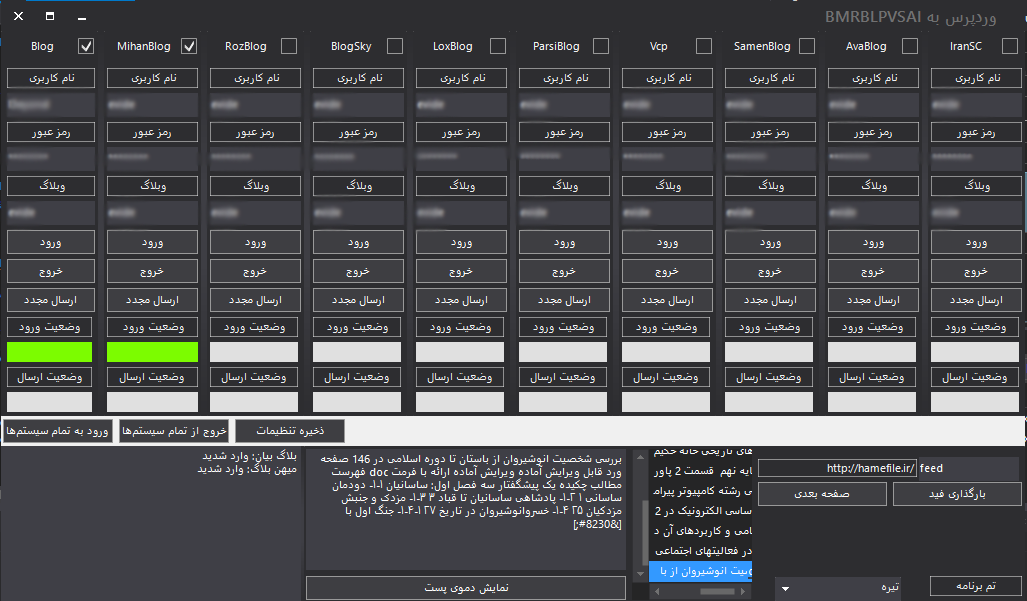Image resolution: width=1027 pixels, height=601 pixels.
Task: Click ورود under the RozBlog column
Action: click(x=255, y=242)
